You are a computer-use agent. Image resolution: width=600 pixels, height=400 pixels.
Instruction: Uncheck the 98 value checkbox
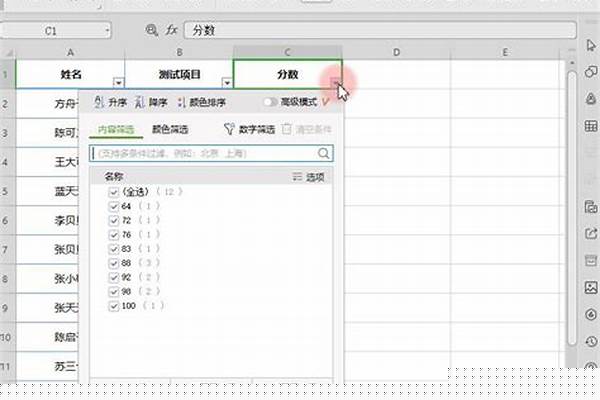coord(114,292)
